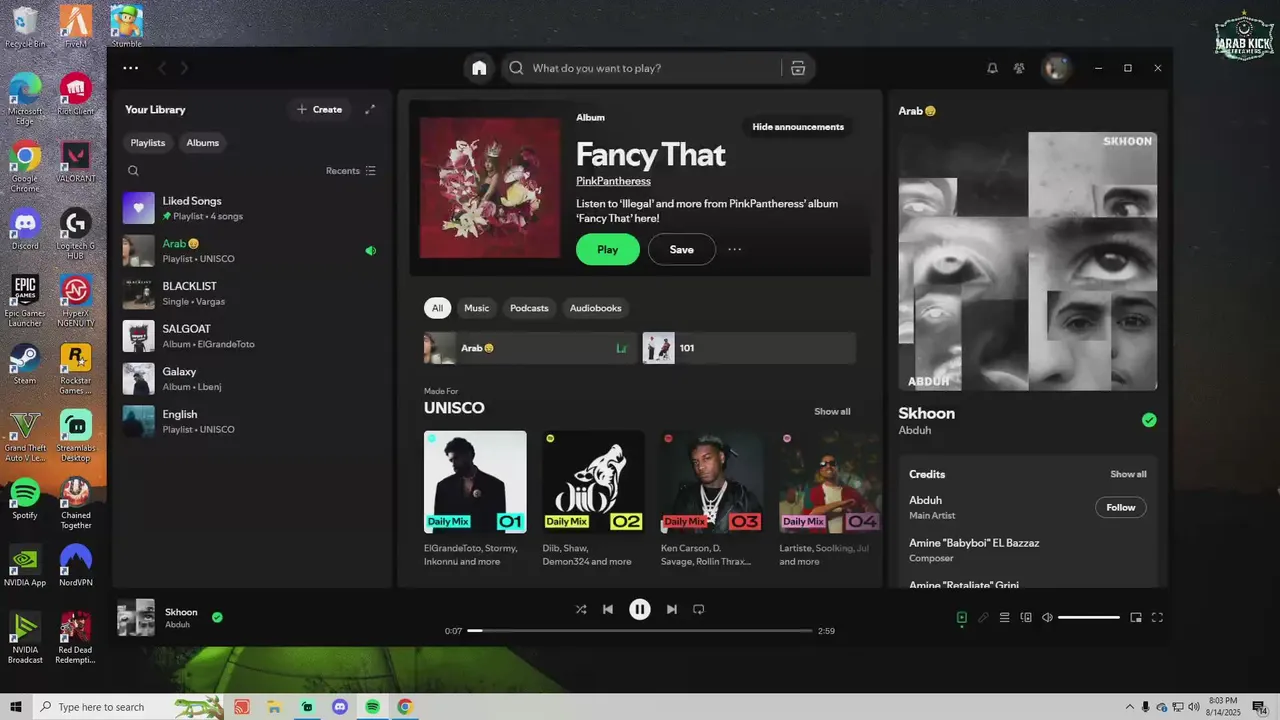Open the PinkPantheress artist link
1280x720 pixels.
tap(613, 181)
